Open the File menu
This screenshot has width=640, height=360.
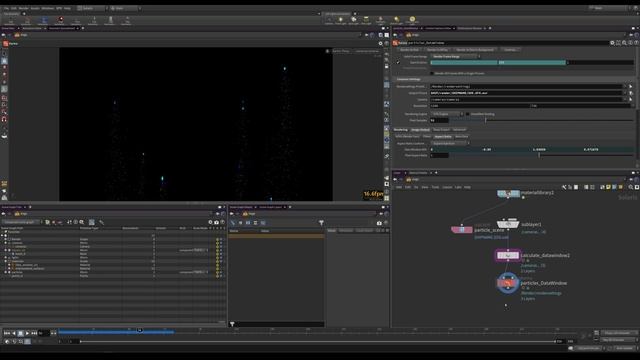click(6, 8)
